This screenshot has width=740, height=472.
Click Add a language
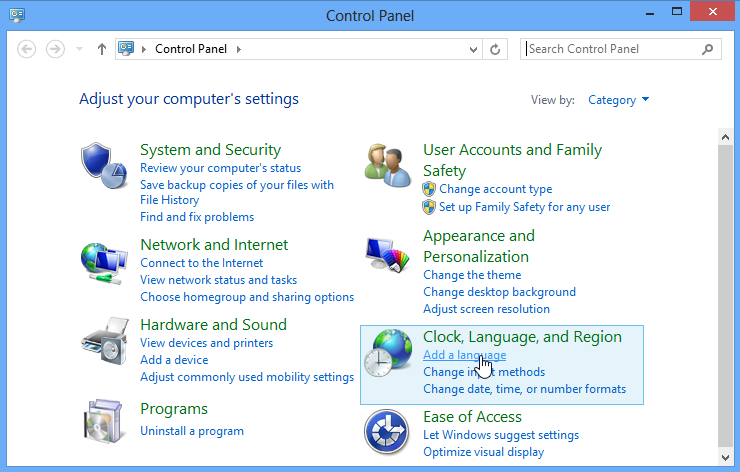click(x=464, y=355)
